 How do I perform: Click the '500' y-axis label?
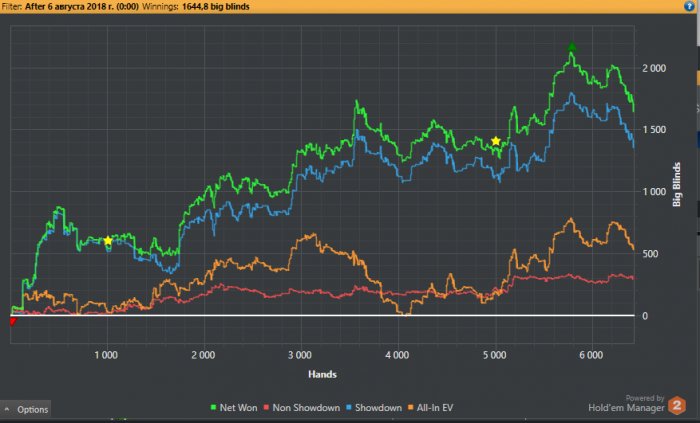(x=650, y=253)
